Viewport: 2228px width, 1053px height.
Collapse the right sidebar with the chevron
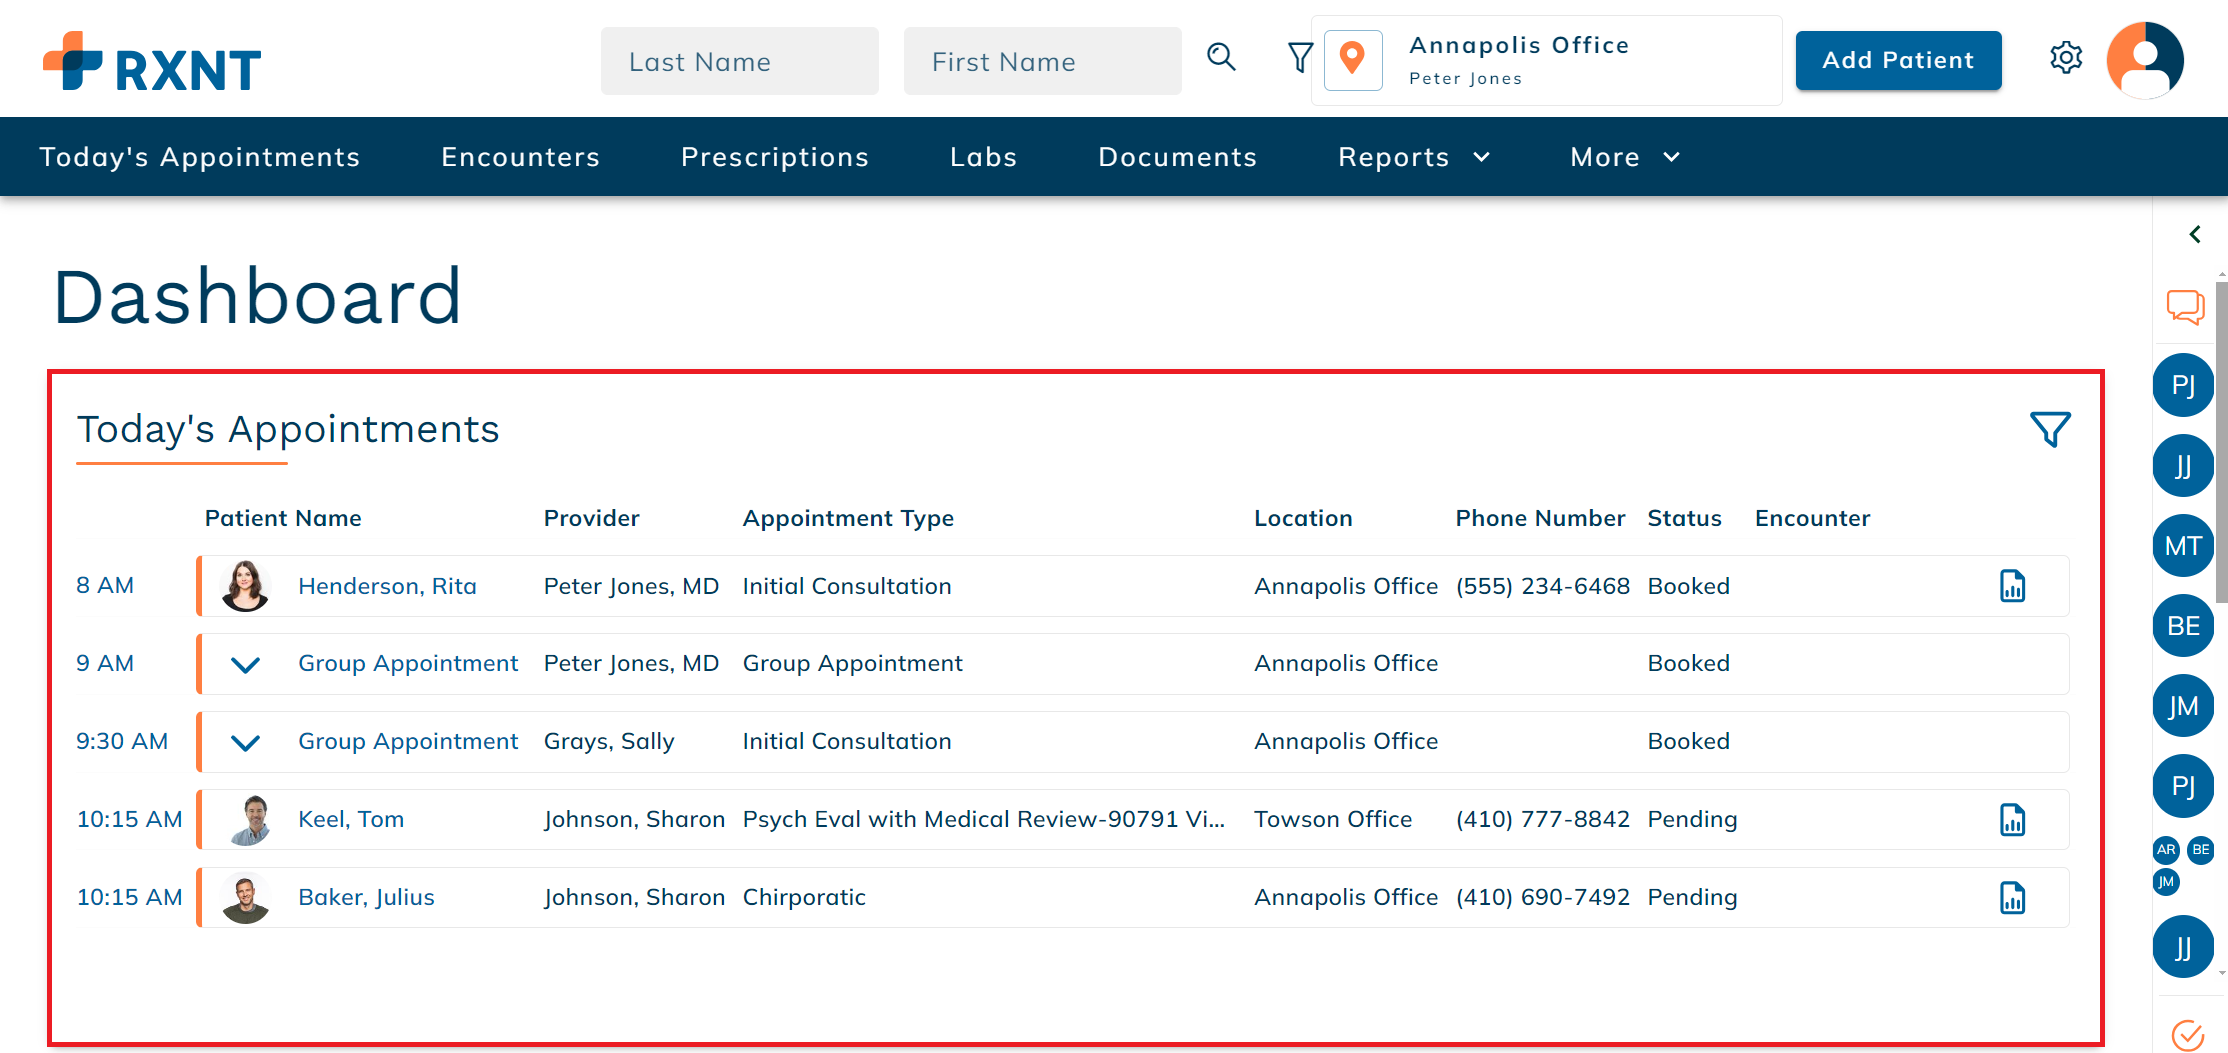[x=2195, y=234]
